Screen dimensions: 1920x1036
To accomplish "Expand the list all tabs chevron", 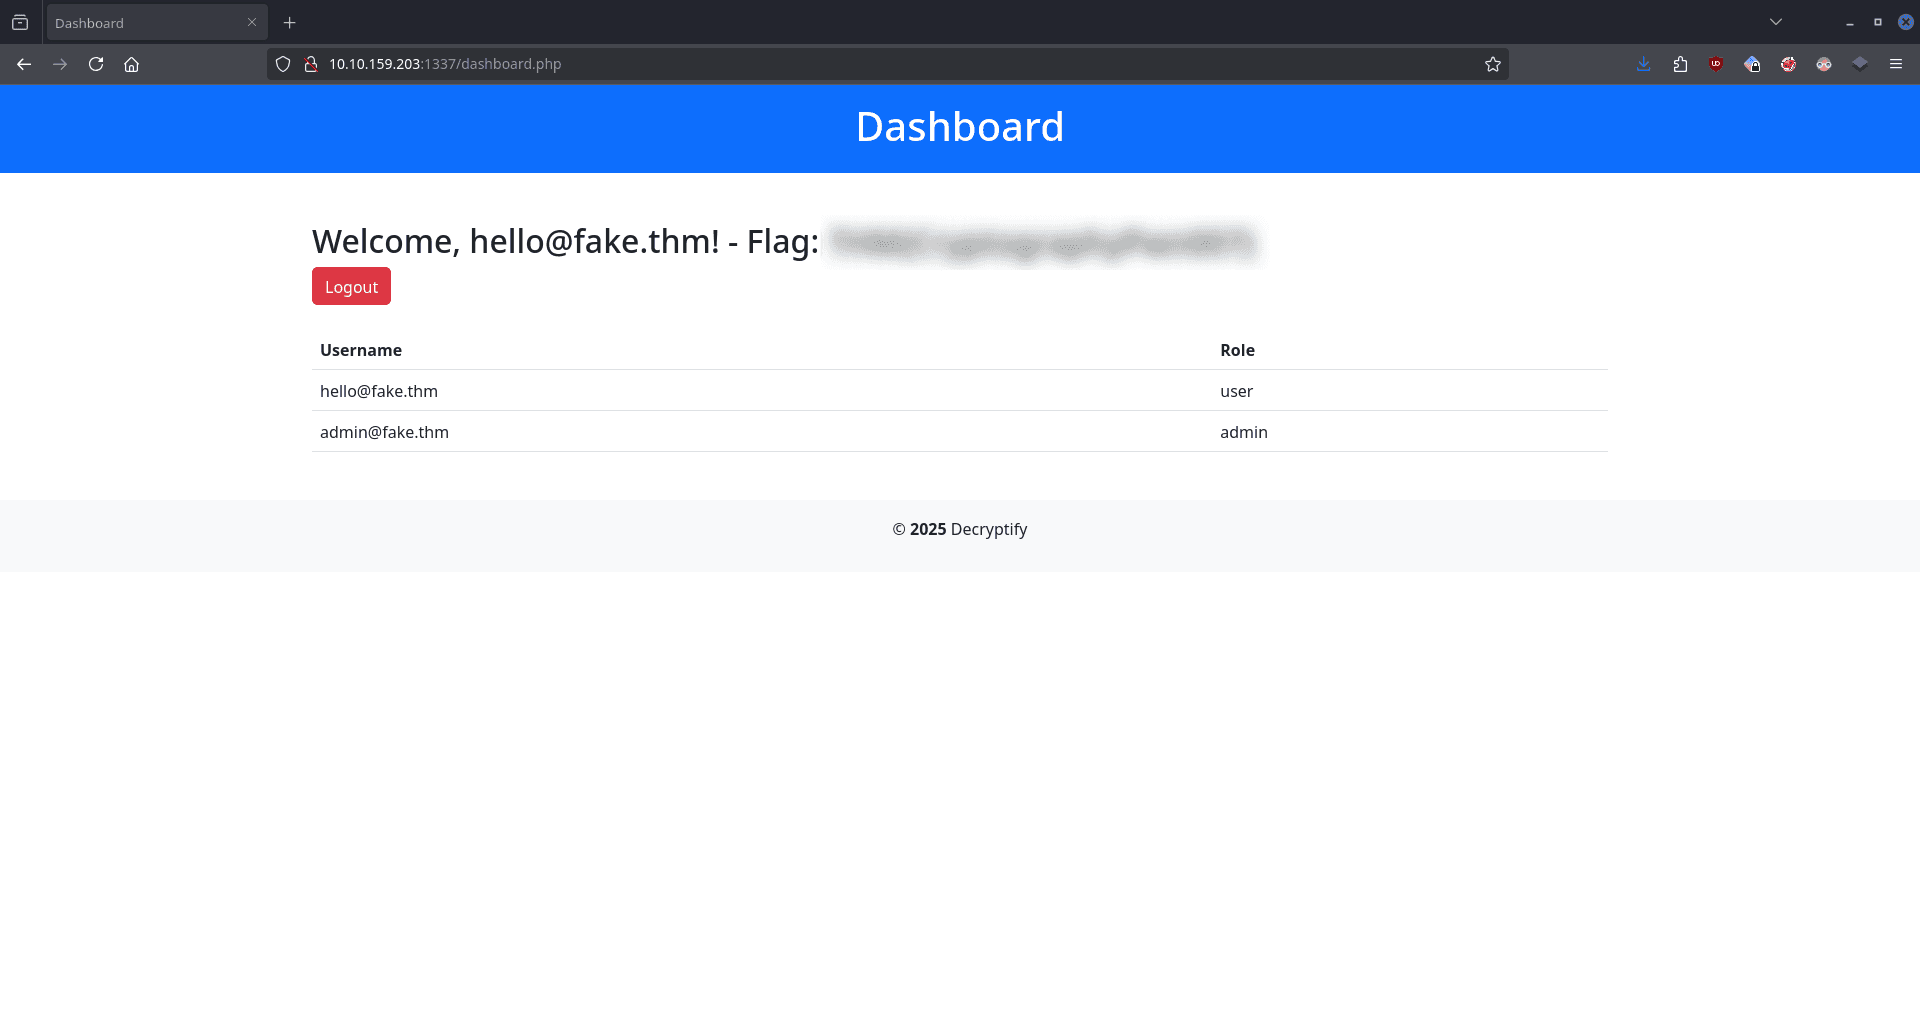I will (x=1776, y=22).
